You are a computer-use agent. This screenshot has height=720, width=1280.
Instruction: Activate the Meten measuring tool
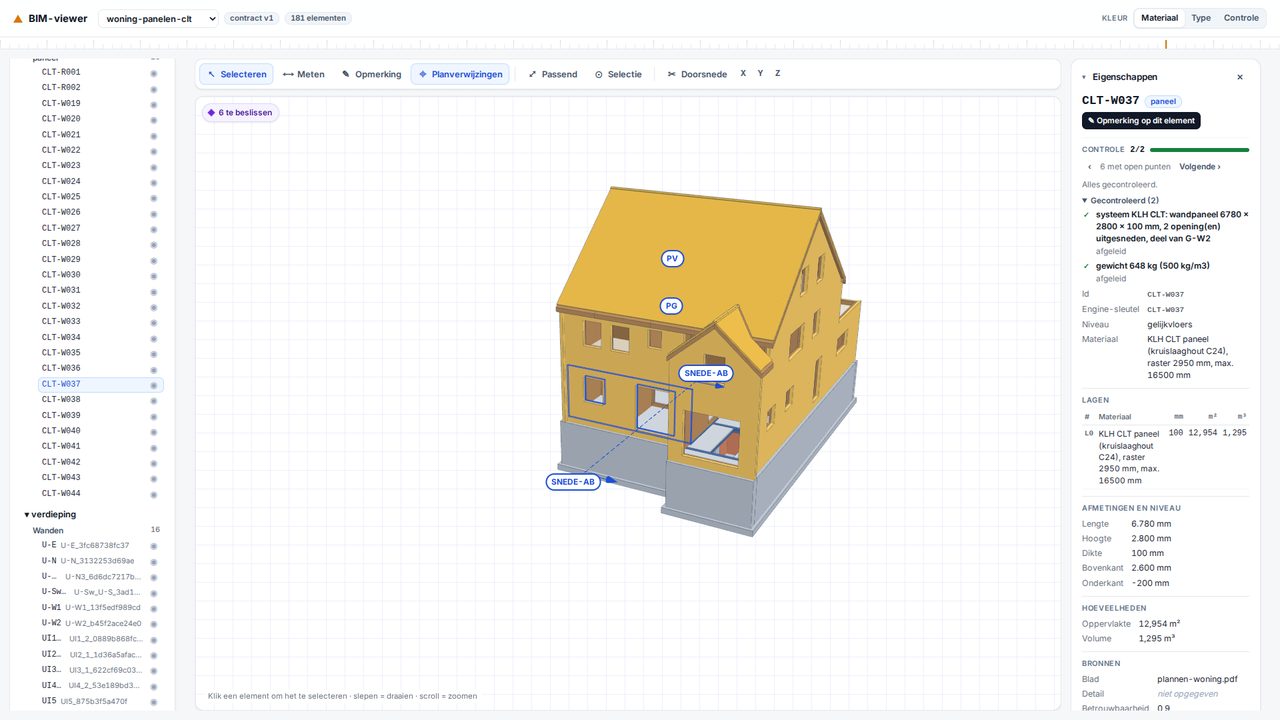(x=304, y=74)
